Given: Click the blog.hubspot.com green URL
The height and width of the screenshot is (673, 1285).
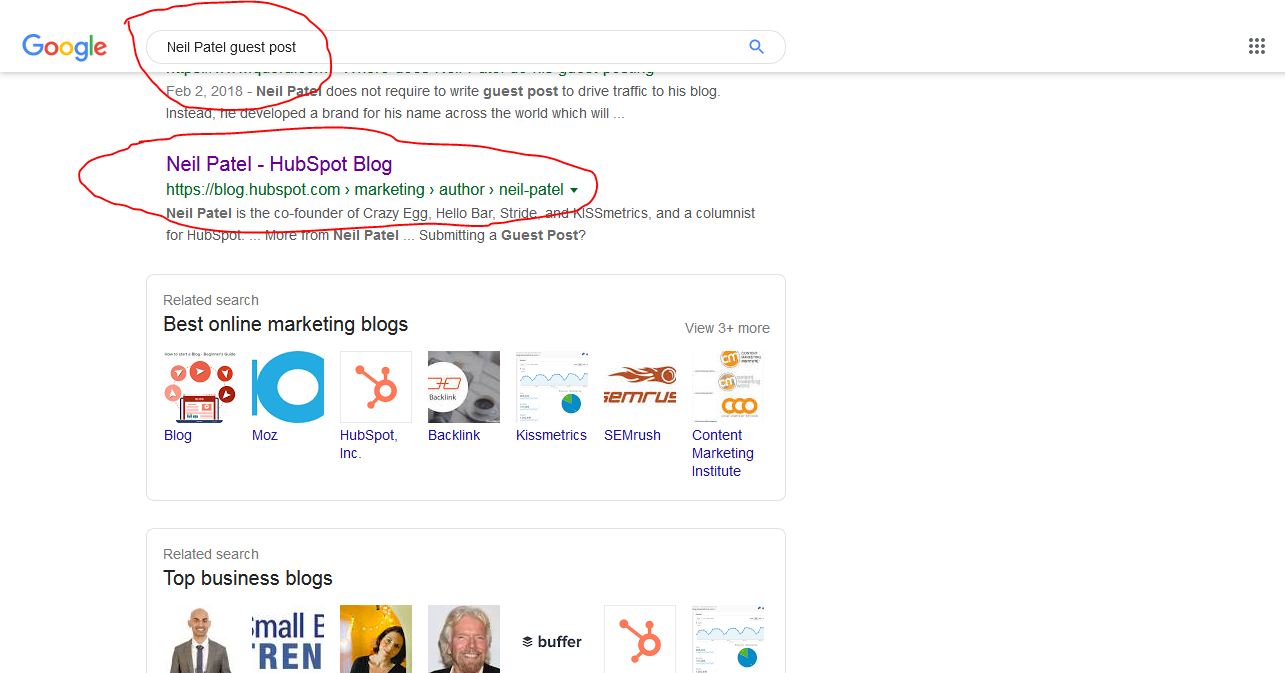Looking at the screenshot, I should (365, 190).
